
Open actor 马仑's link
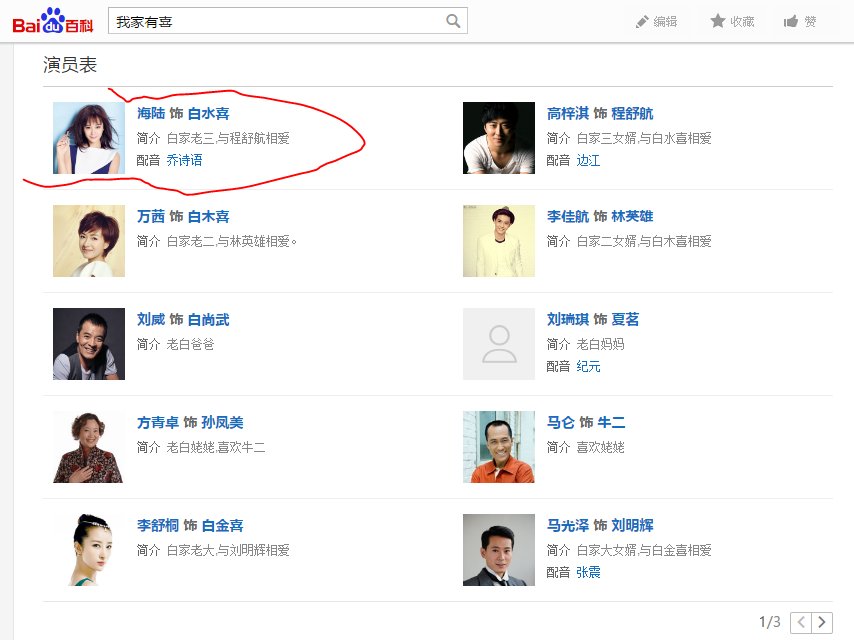[561, 423]
